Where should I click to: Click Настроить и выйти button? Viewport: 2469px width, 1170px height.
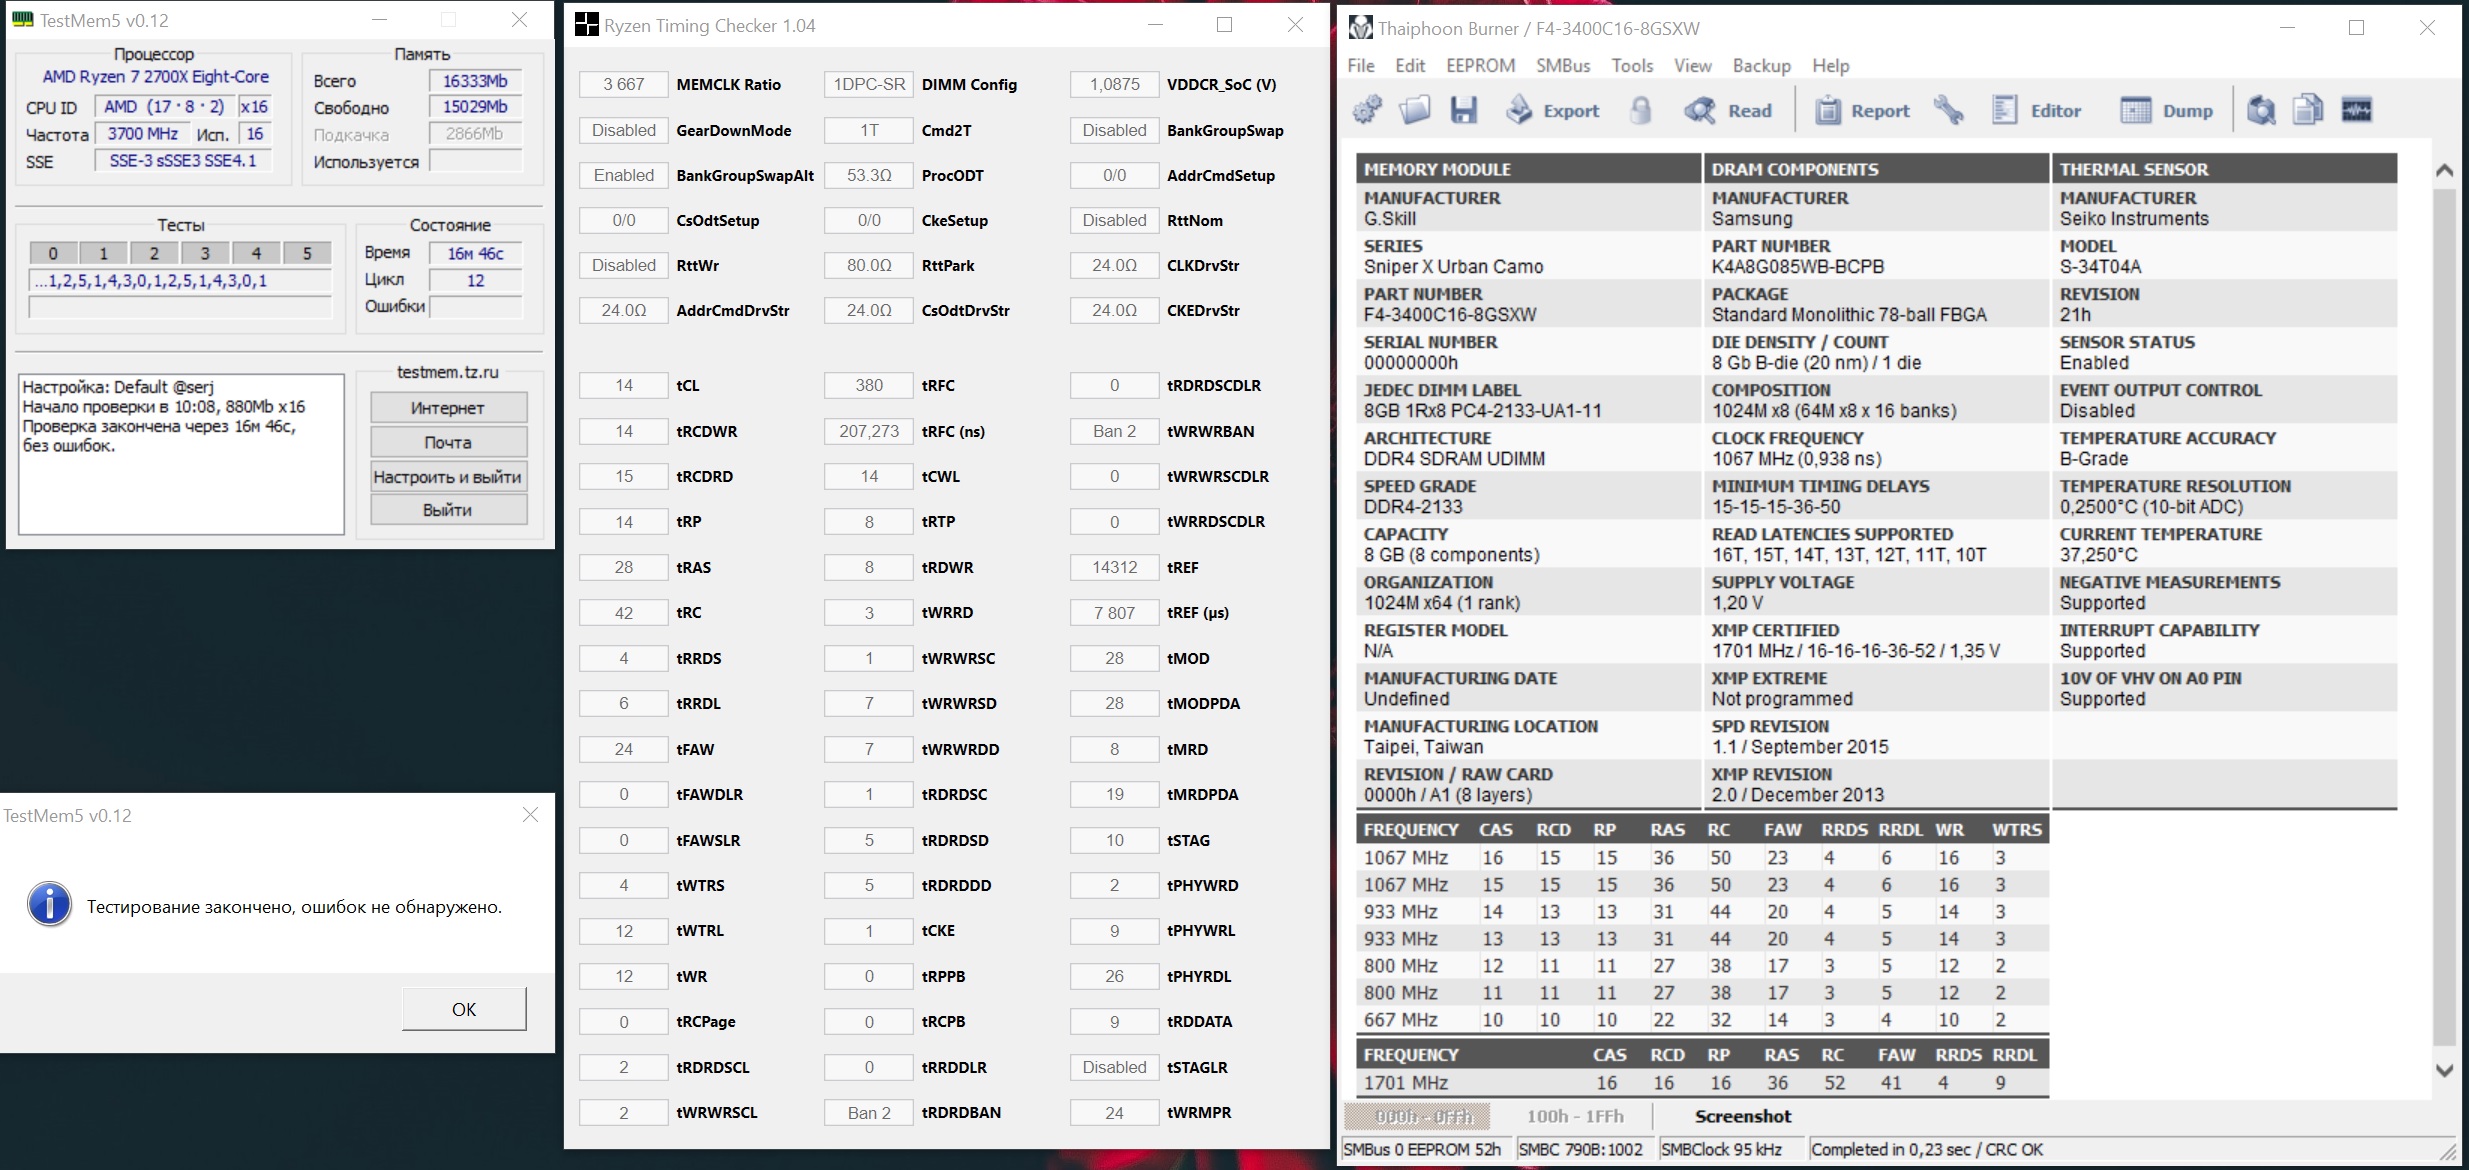pyautogui.click(x=448, y=477)
